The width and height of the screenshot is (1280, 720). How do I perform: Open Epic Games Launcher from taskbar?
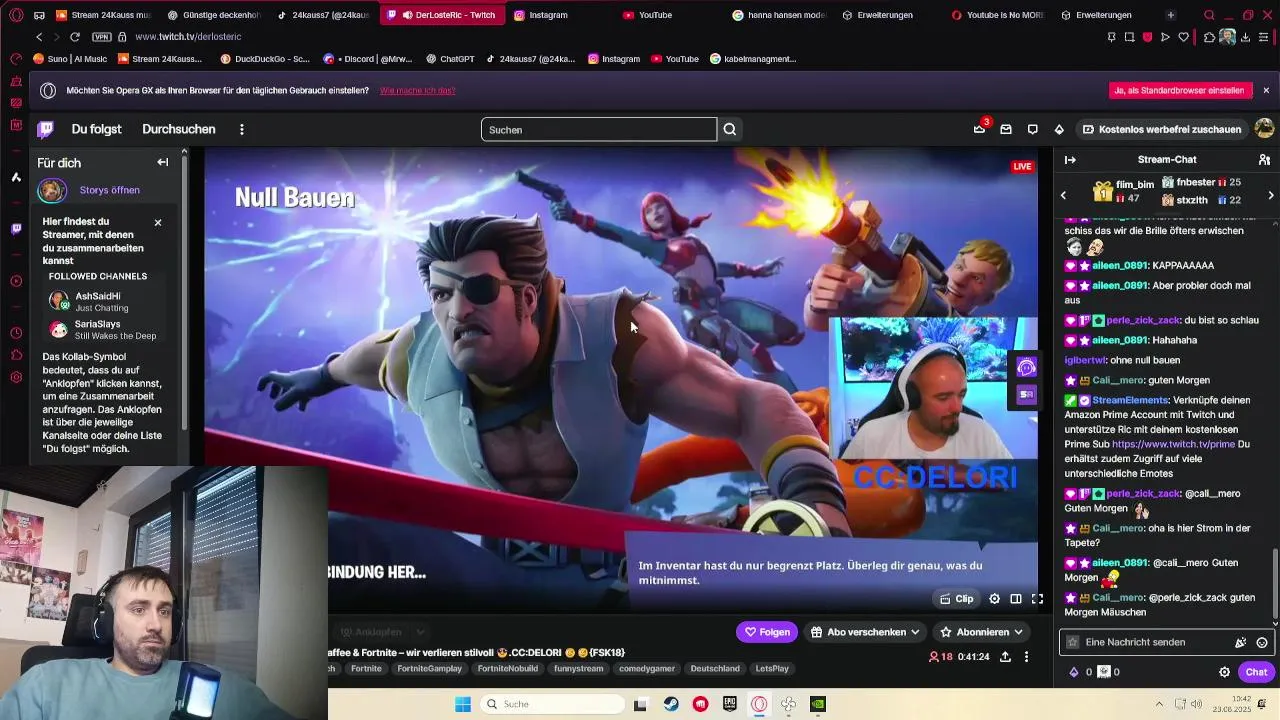point(730,704)
